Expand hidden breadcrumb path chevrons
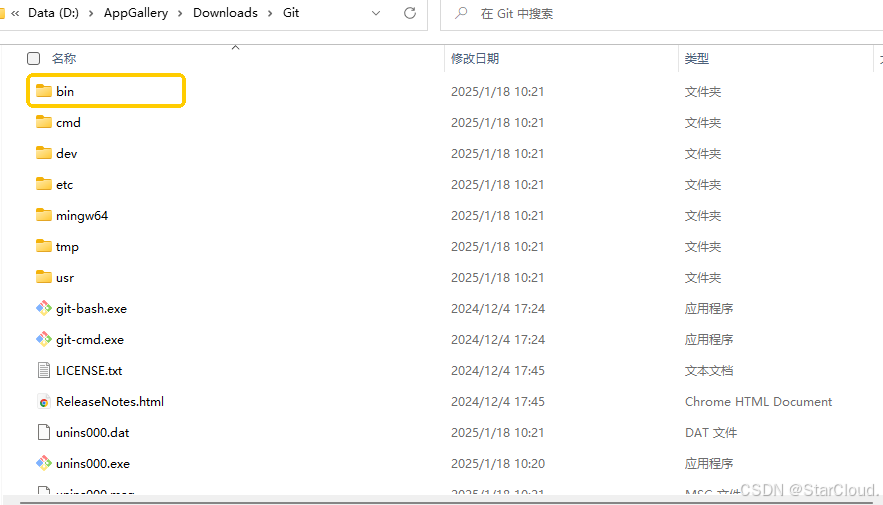 [x=15, y=13]
